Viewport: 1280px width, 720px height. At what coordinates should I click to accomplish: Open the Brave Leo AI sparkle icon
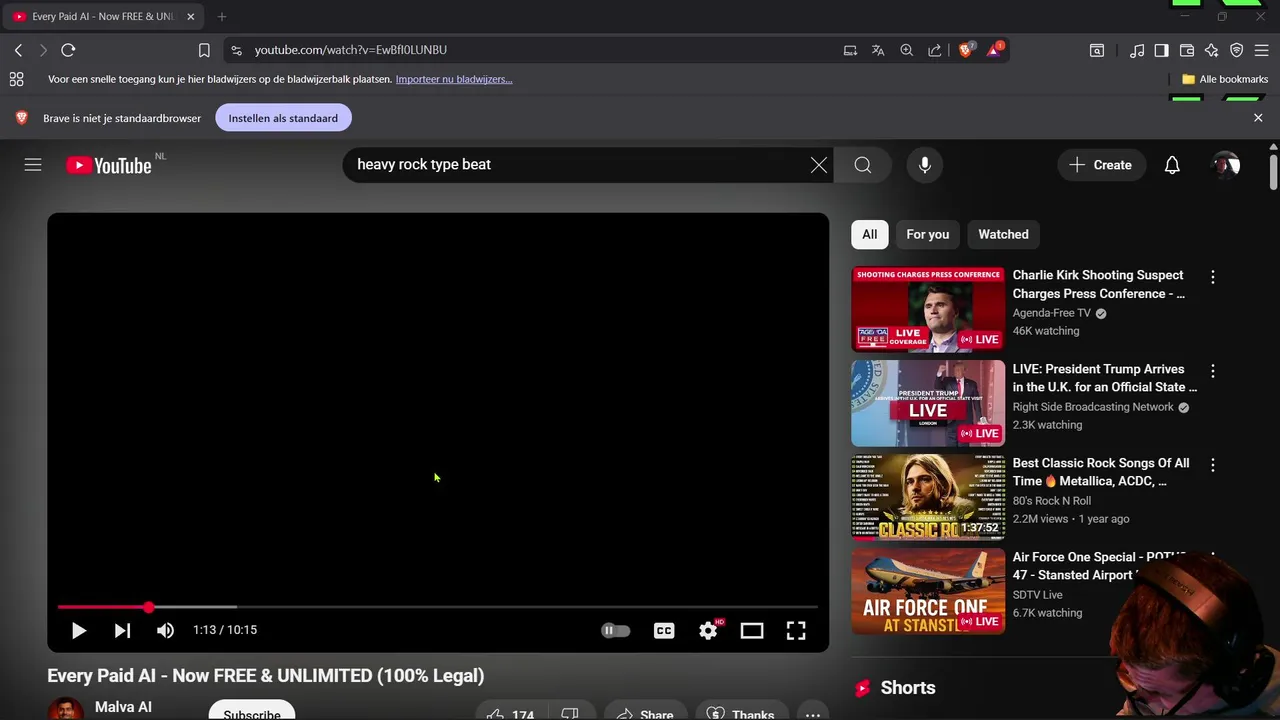click(1211, 50)
